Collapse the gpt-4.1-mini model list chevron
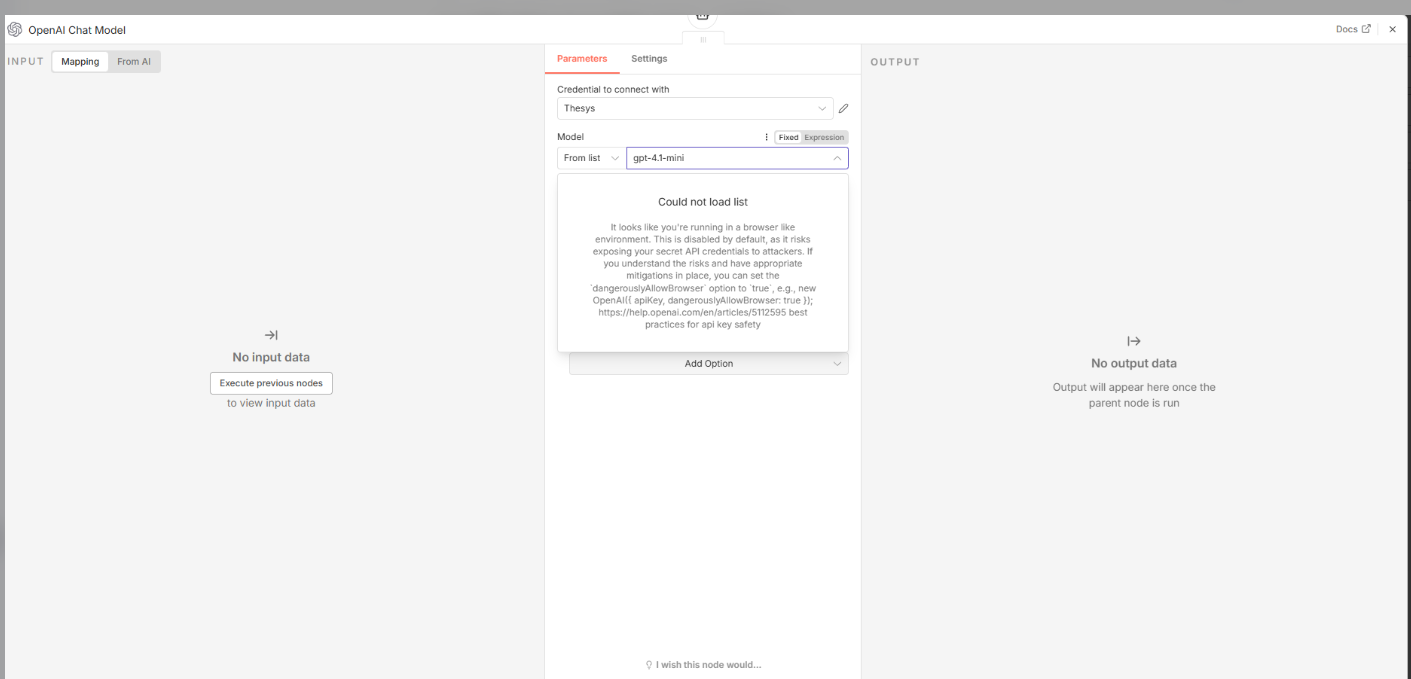Viewport: 1411px width, 679px height. click(x=837, y=158)
